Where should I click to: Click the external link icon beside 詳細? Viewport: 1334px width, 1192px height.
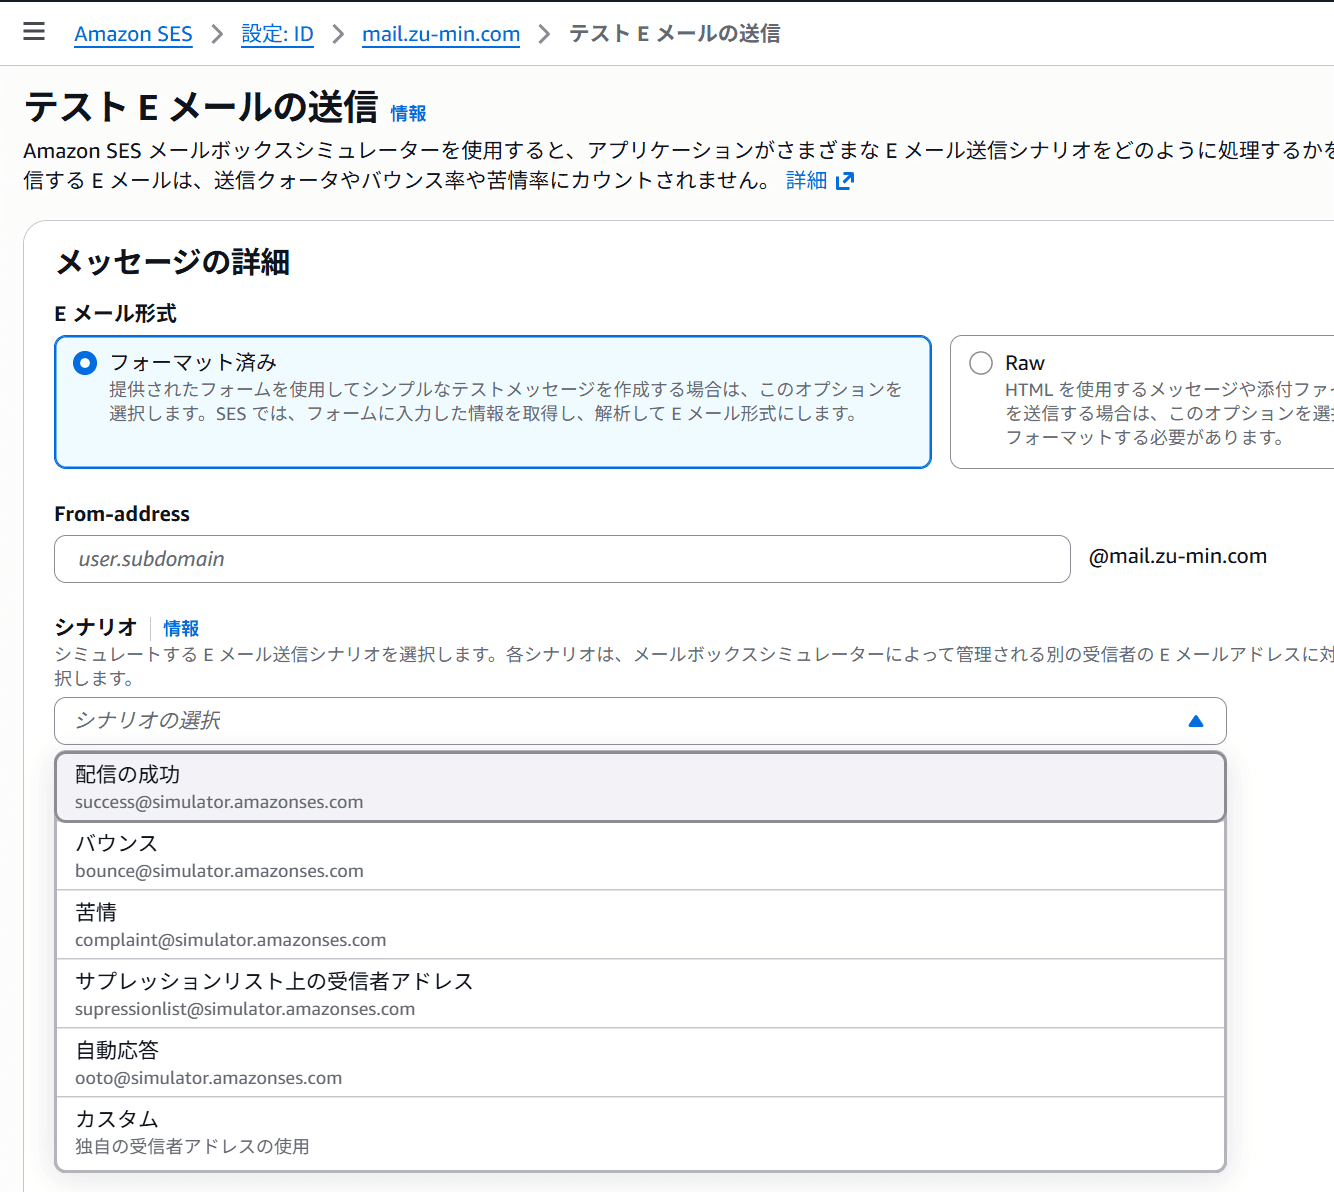[846, 180]
